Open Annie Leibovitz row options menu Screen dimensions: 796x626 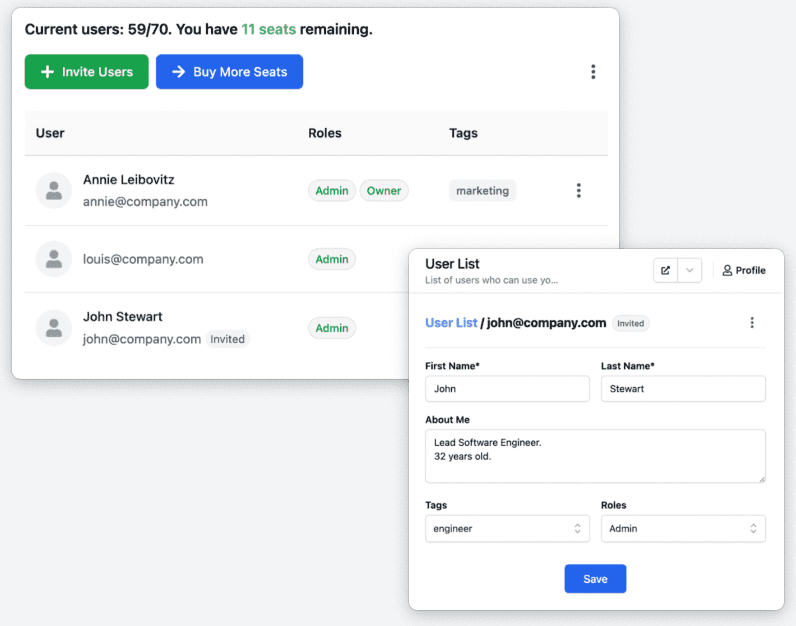click(x=578, y=191)
